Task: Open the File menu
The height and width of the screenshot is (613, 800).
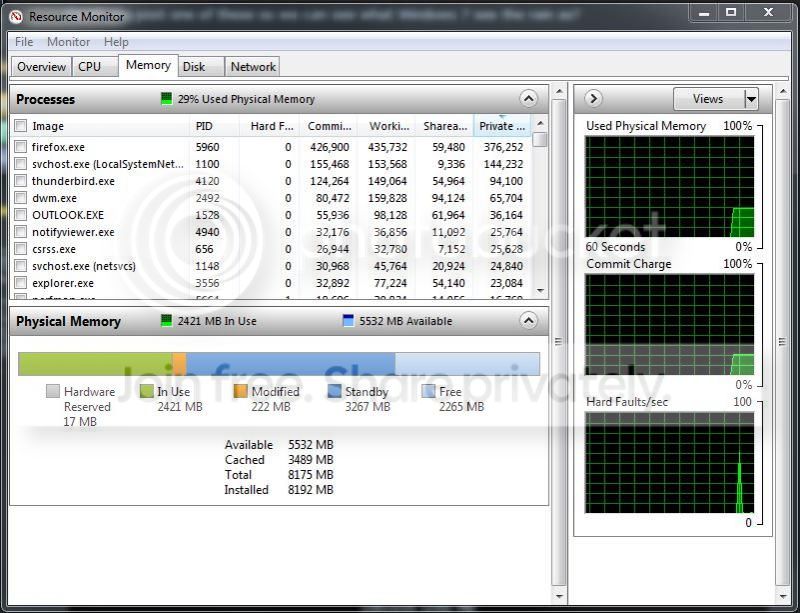Action: [x=24, y=42]
